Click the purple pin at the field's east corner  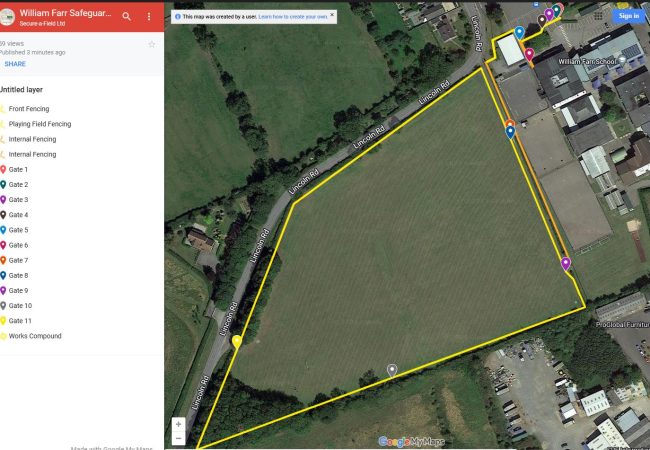tap(566, 263)
